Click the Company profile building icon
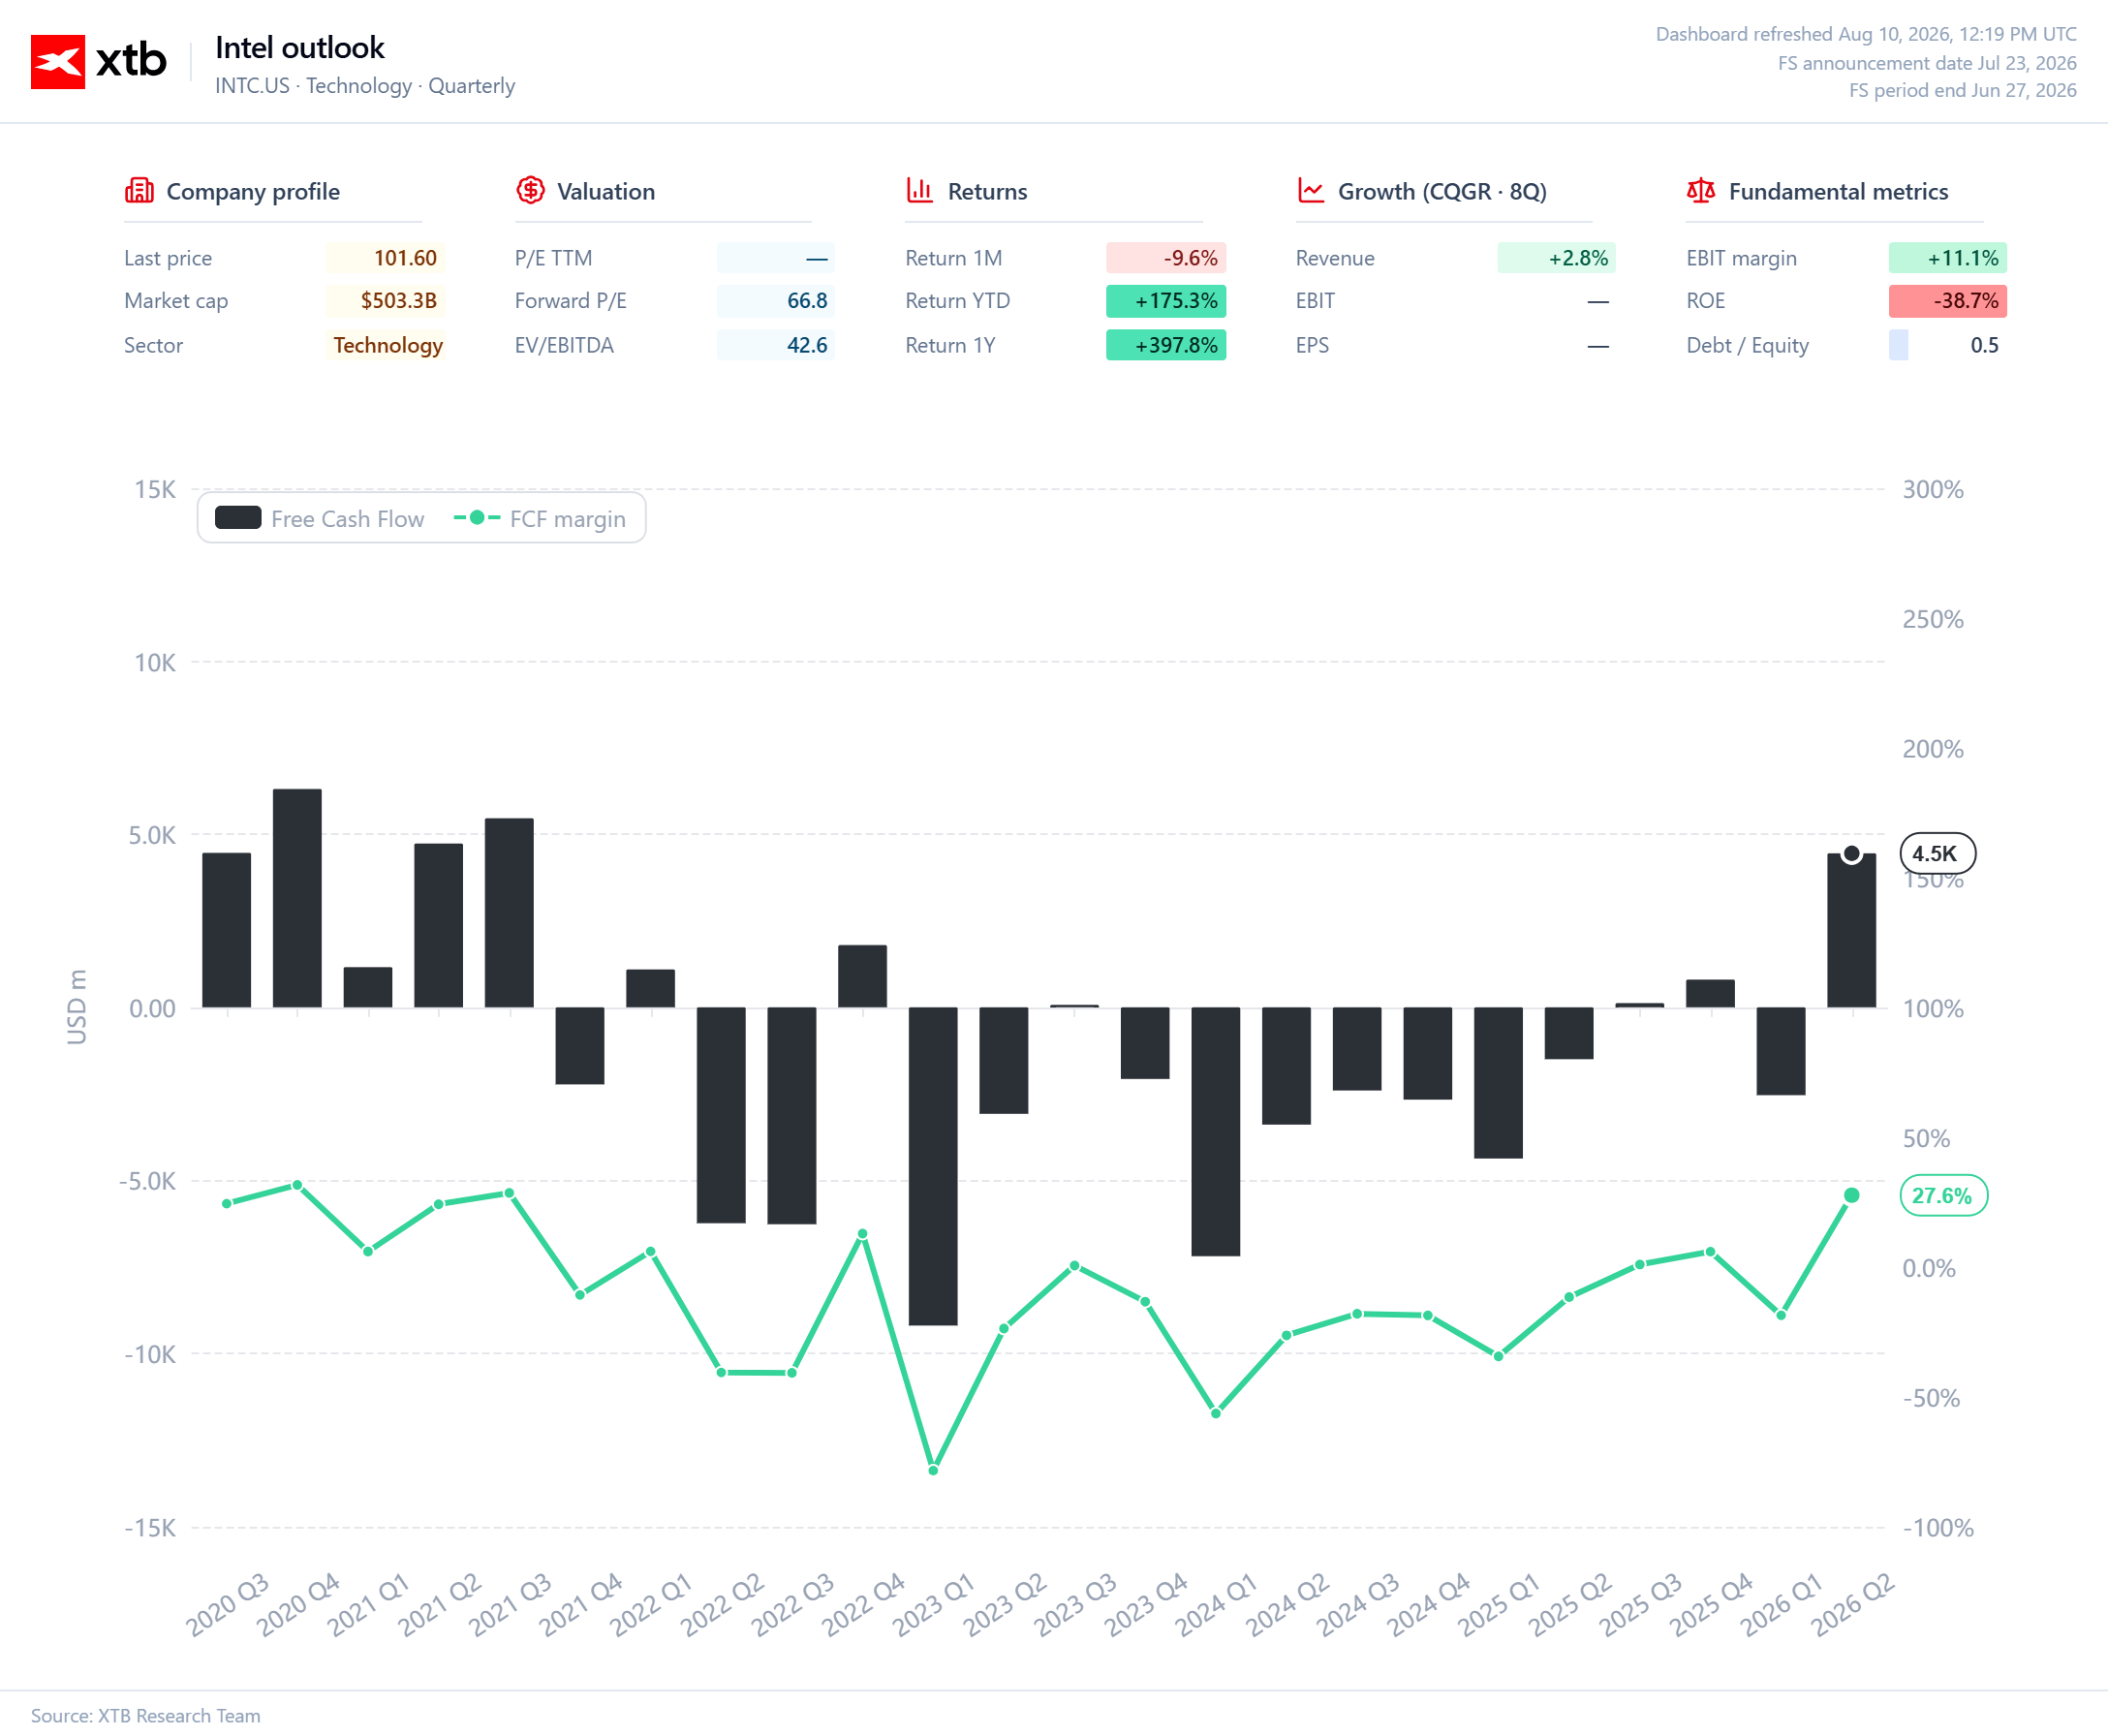Image resolution: width=2108 pixels, height=1736 pixels. [139, 190]
